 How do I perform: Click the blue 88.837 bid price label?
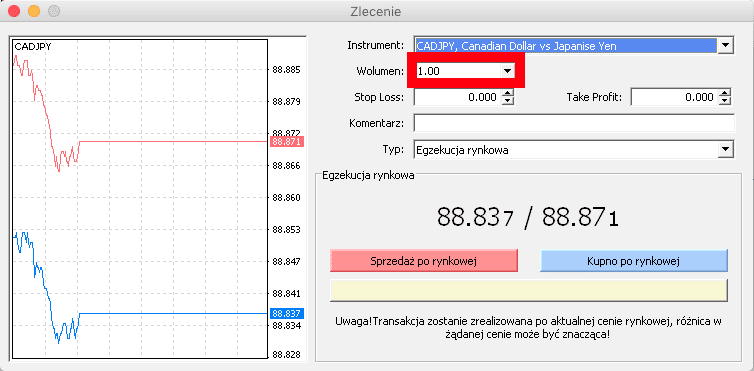(287, 313)
